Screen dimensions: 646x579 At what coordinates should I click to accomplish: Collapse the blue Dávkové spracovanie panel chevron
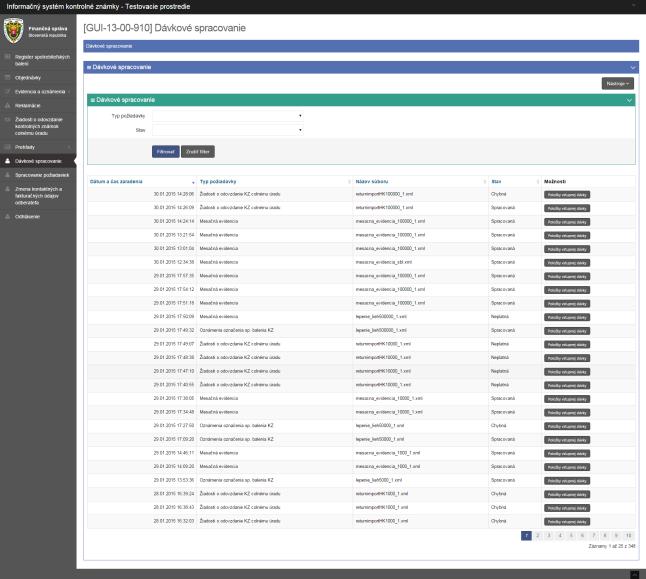click(x=632, y=67)
